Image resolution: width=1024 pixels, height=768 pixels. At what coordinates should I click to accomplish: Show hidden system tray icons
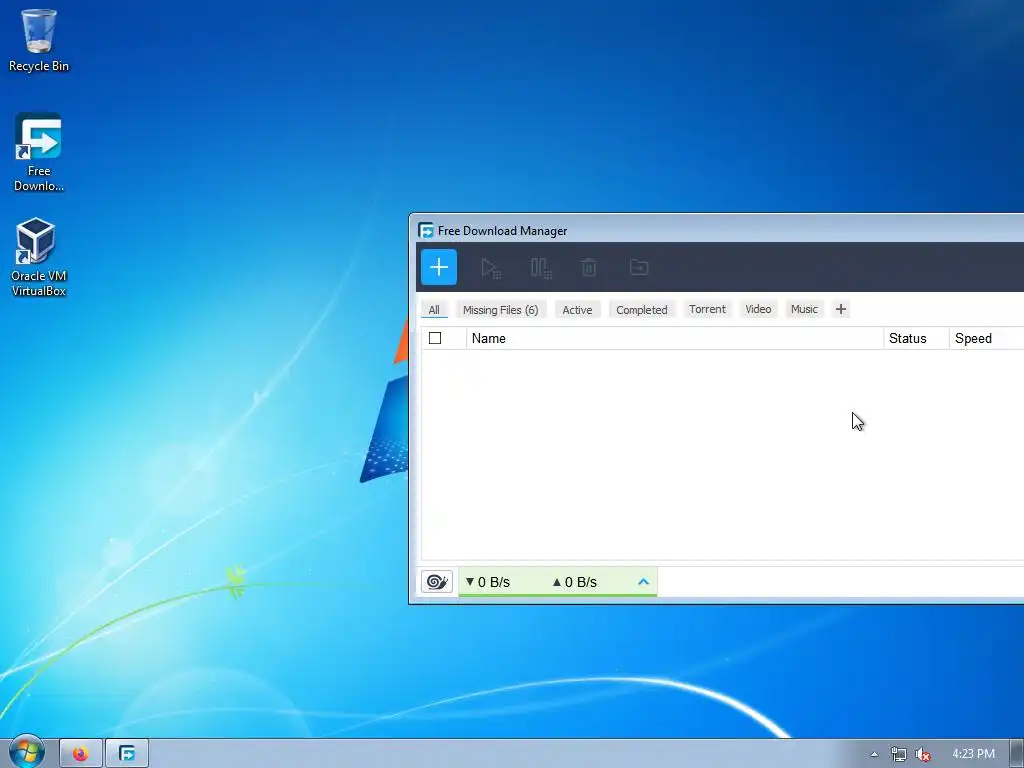point(874,754)
